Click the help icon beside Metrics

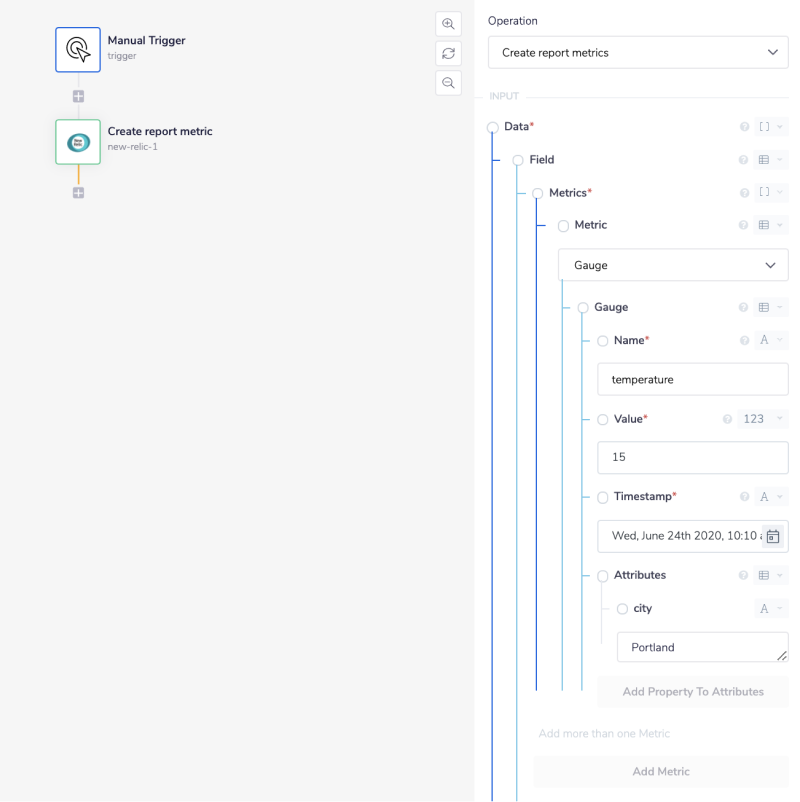point(743,192)
